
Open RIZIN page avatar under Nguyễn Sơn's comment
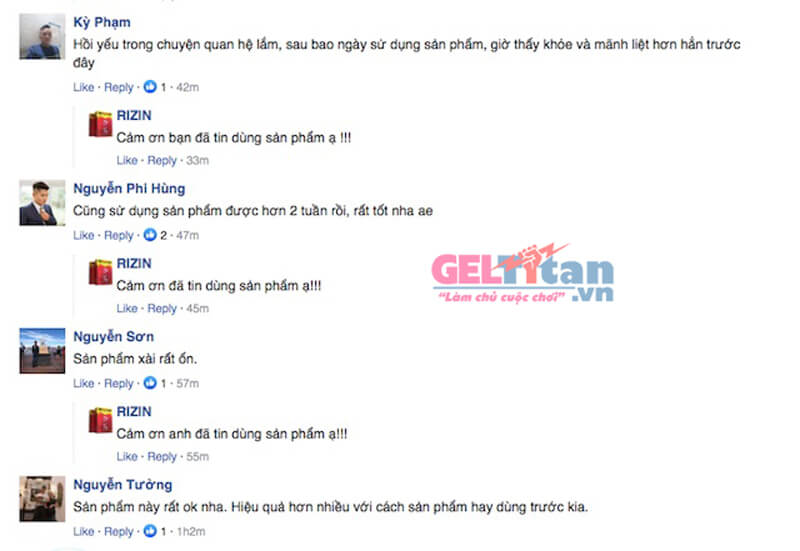101,420
